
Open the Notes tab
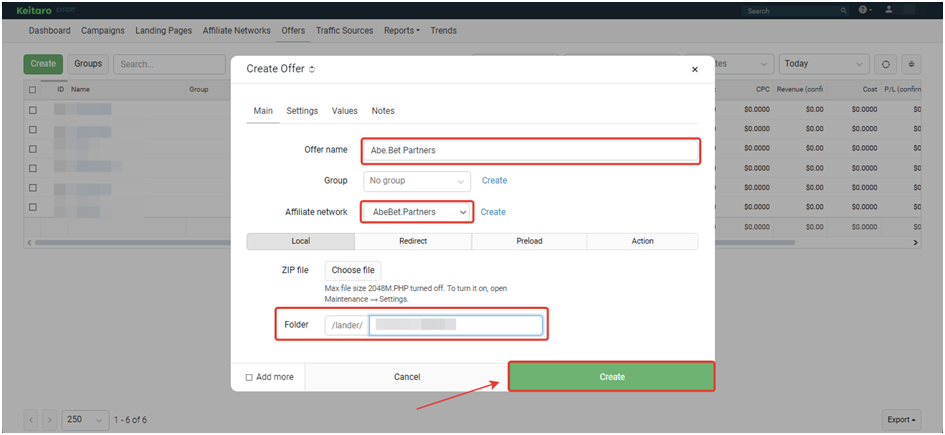[383, 111]
